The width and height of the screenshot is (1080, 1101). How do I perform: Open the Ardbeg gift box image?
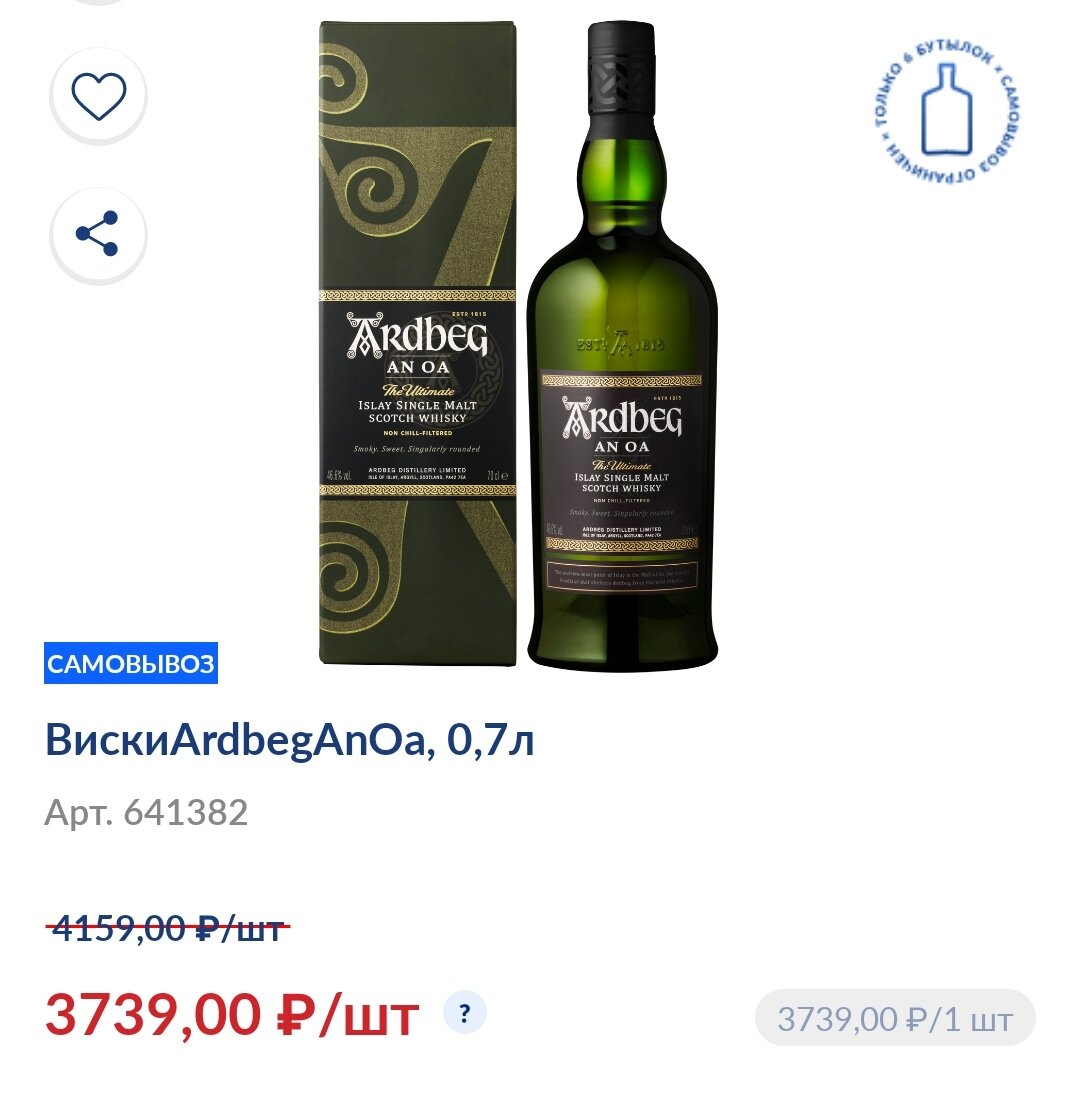418,343
